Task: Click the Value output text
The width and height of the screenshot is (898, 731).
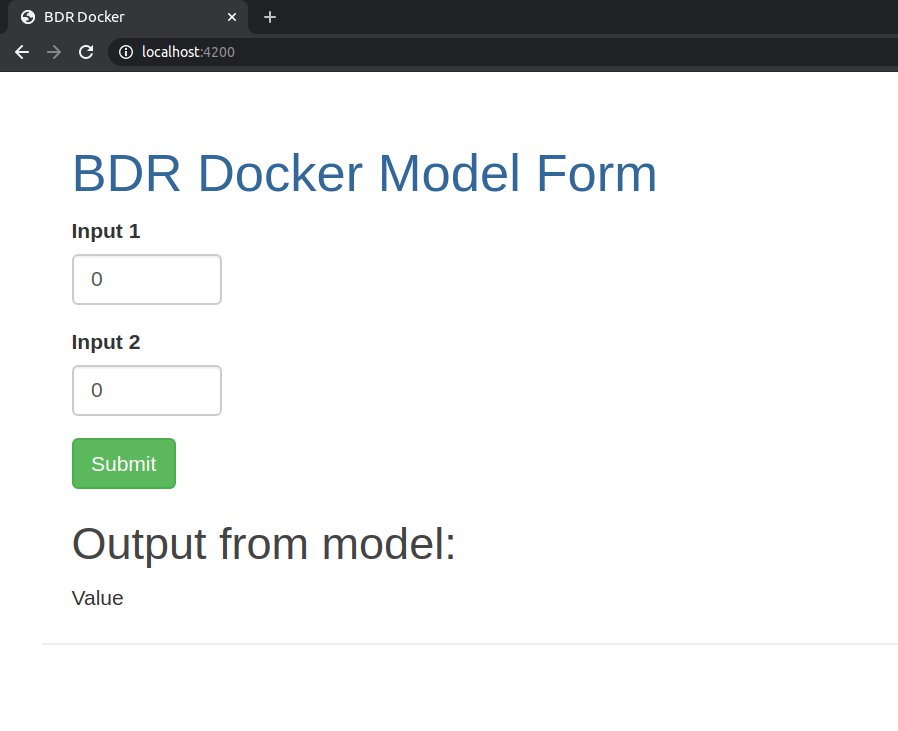Action: 97,599
